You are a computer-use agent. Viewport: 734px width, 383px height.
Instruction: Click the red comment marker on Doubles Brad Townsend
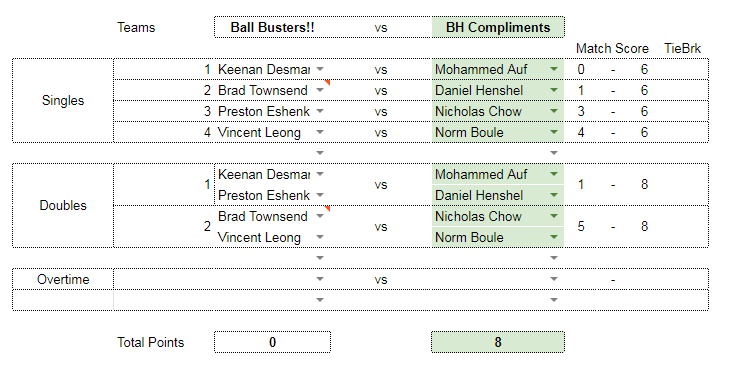(x=328, y=208)
